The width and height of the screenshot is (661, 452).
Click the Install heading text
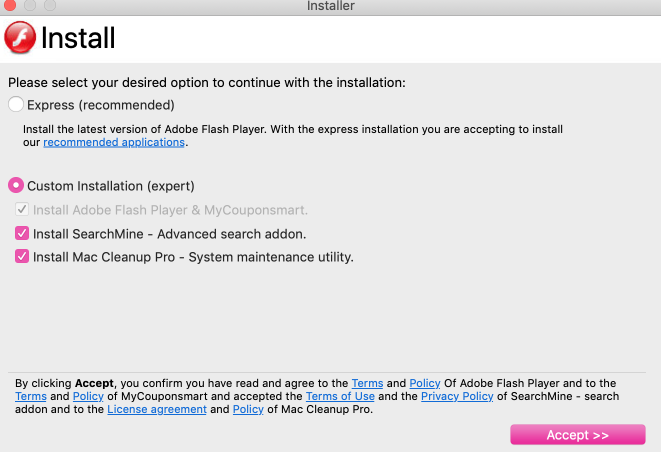coord(78,39)
